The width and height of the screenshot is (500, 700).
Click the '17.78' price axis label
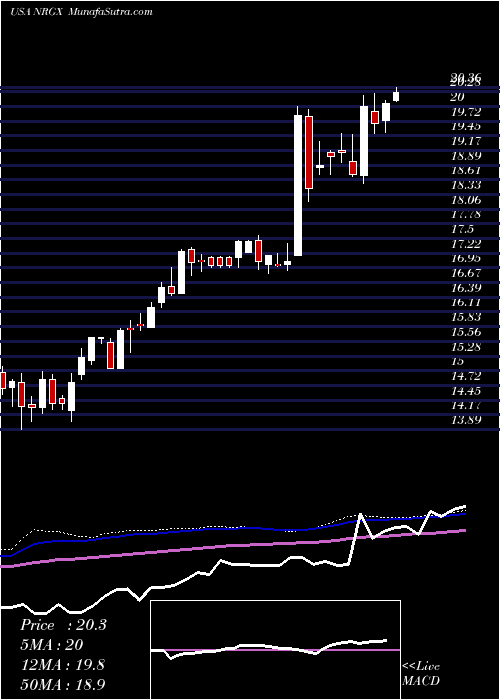tap(466, 214)
